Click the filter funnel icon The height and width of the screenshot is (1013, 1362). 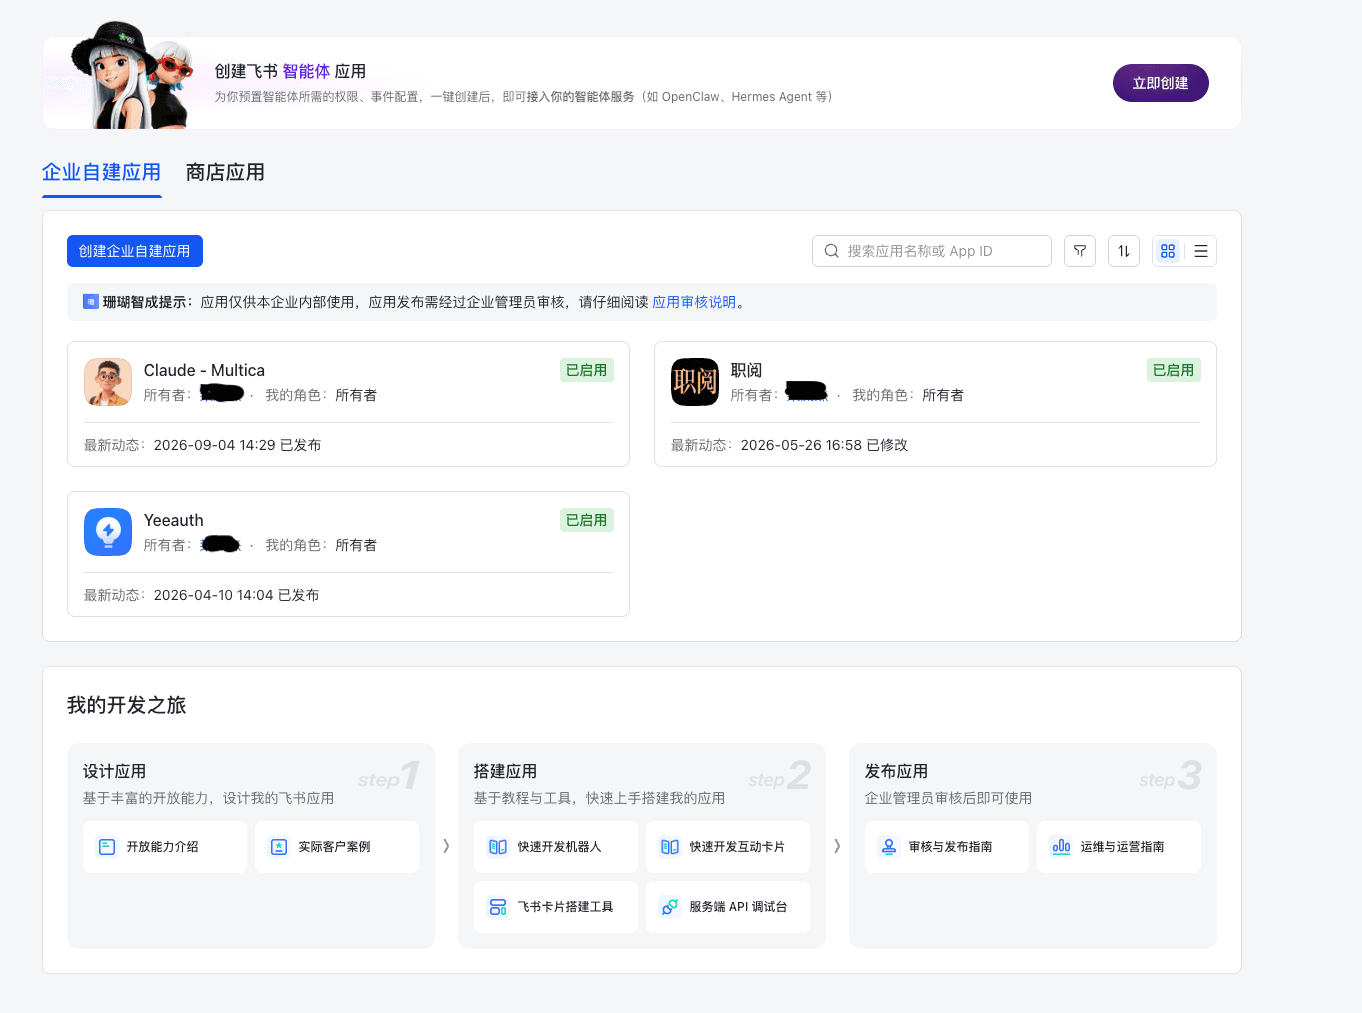pyautogui.click(x=1080, y=251)
